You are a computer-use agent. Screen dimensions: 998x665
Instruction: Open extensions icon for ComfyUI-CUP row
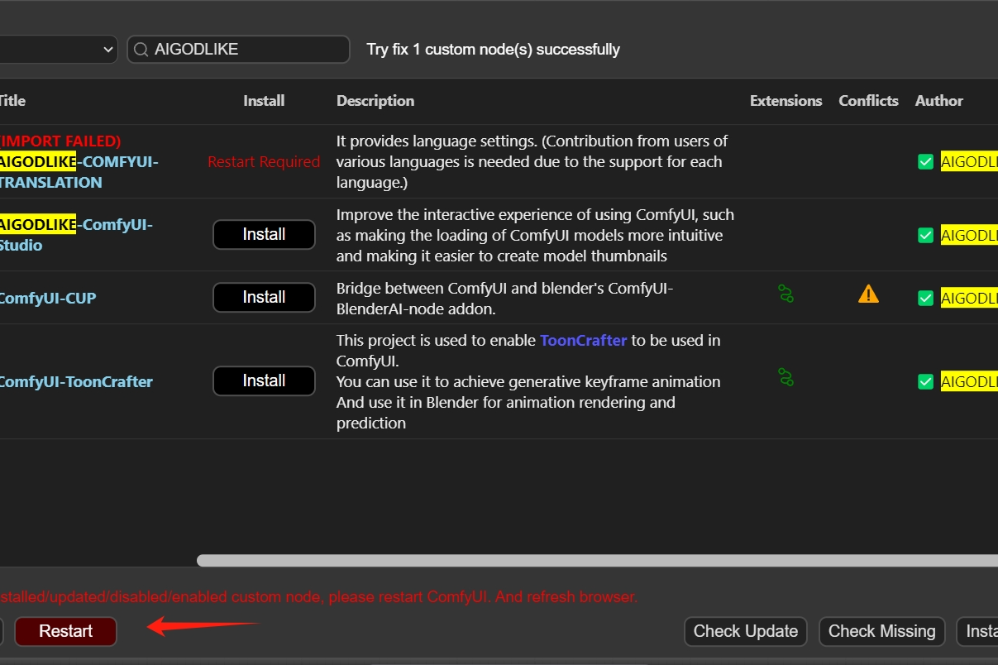(x=786, y=294)
